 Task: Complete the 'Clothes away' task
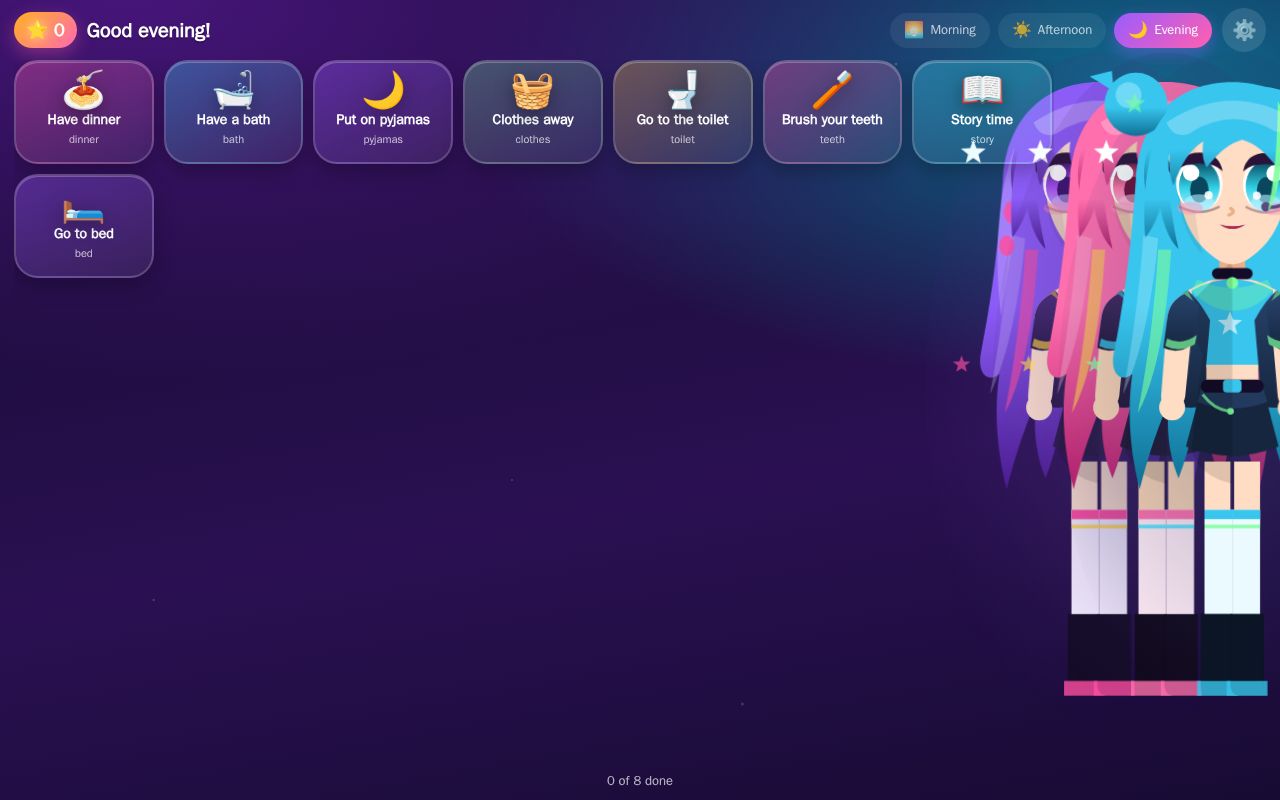pyautogui.click(x=533, y=112)
